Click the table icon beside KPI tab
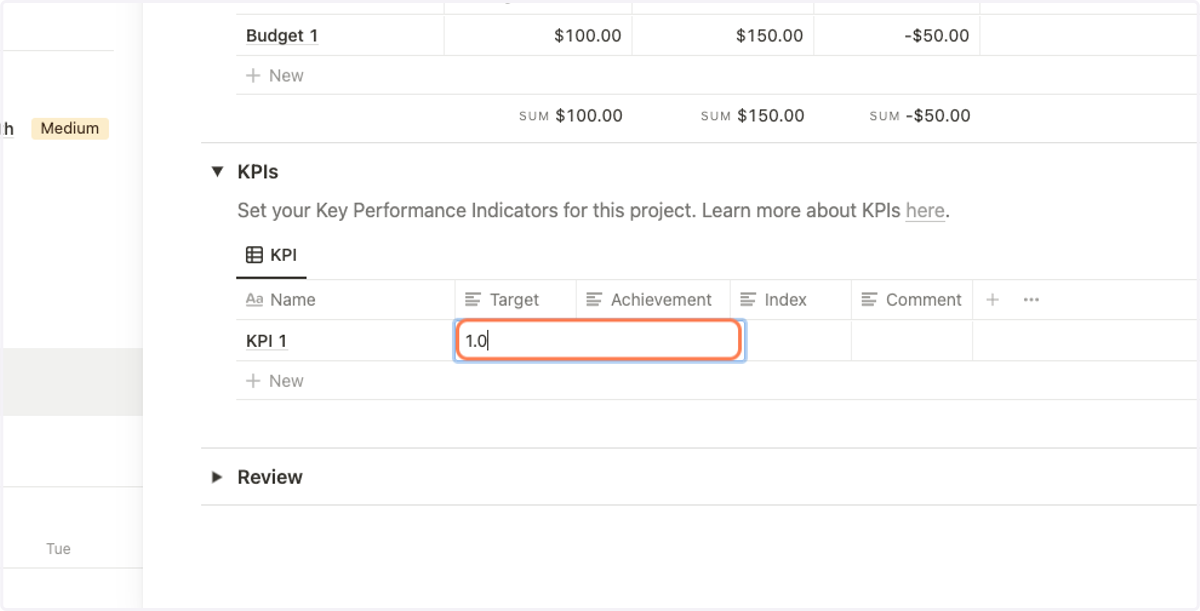Screen dimensions: 1200x611 coord(254,255)
